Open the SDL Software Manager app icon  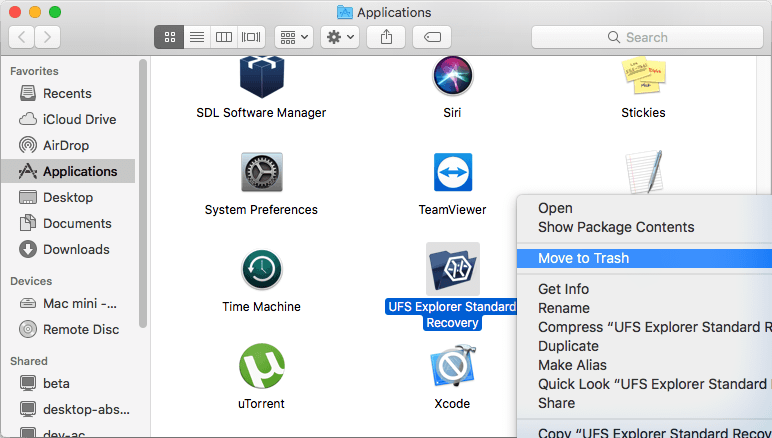coord(261,77)
